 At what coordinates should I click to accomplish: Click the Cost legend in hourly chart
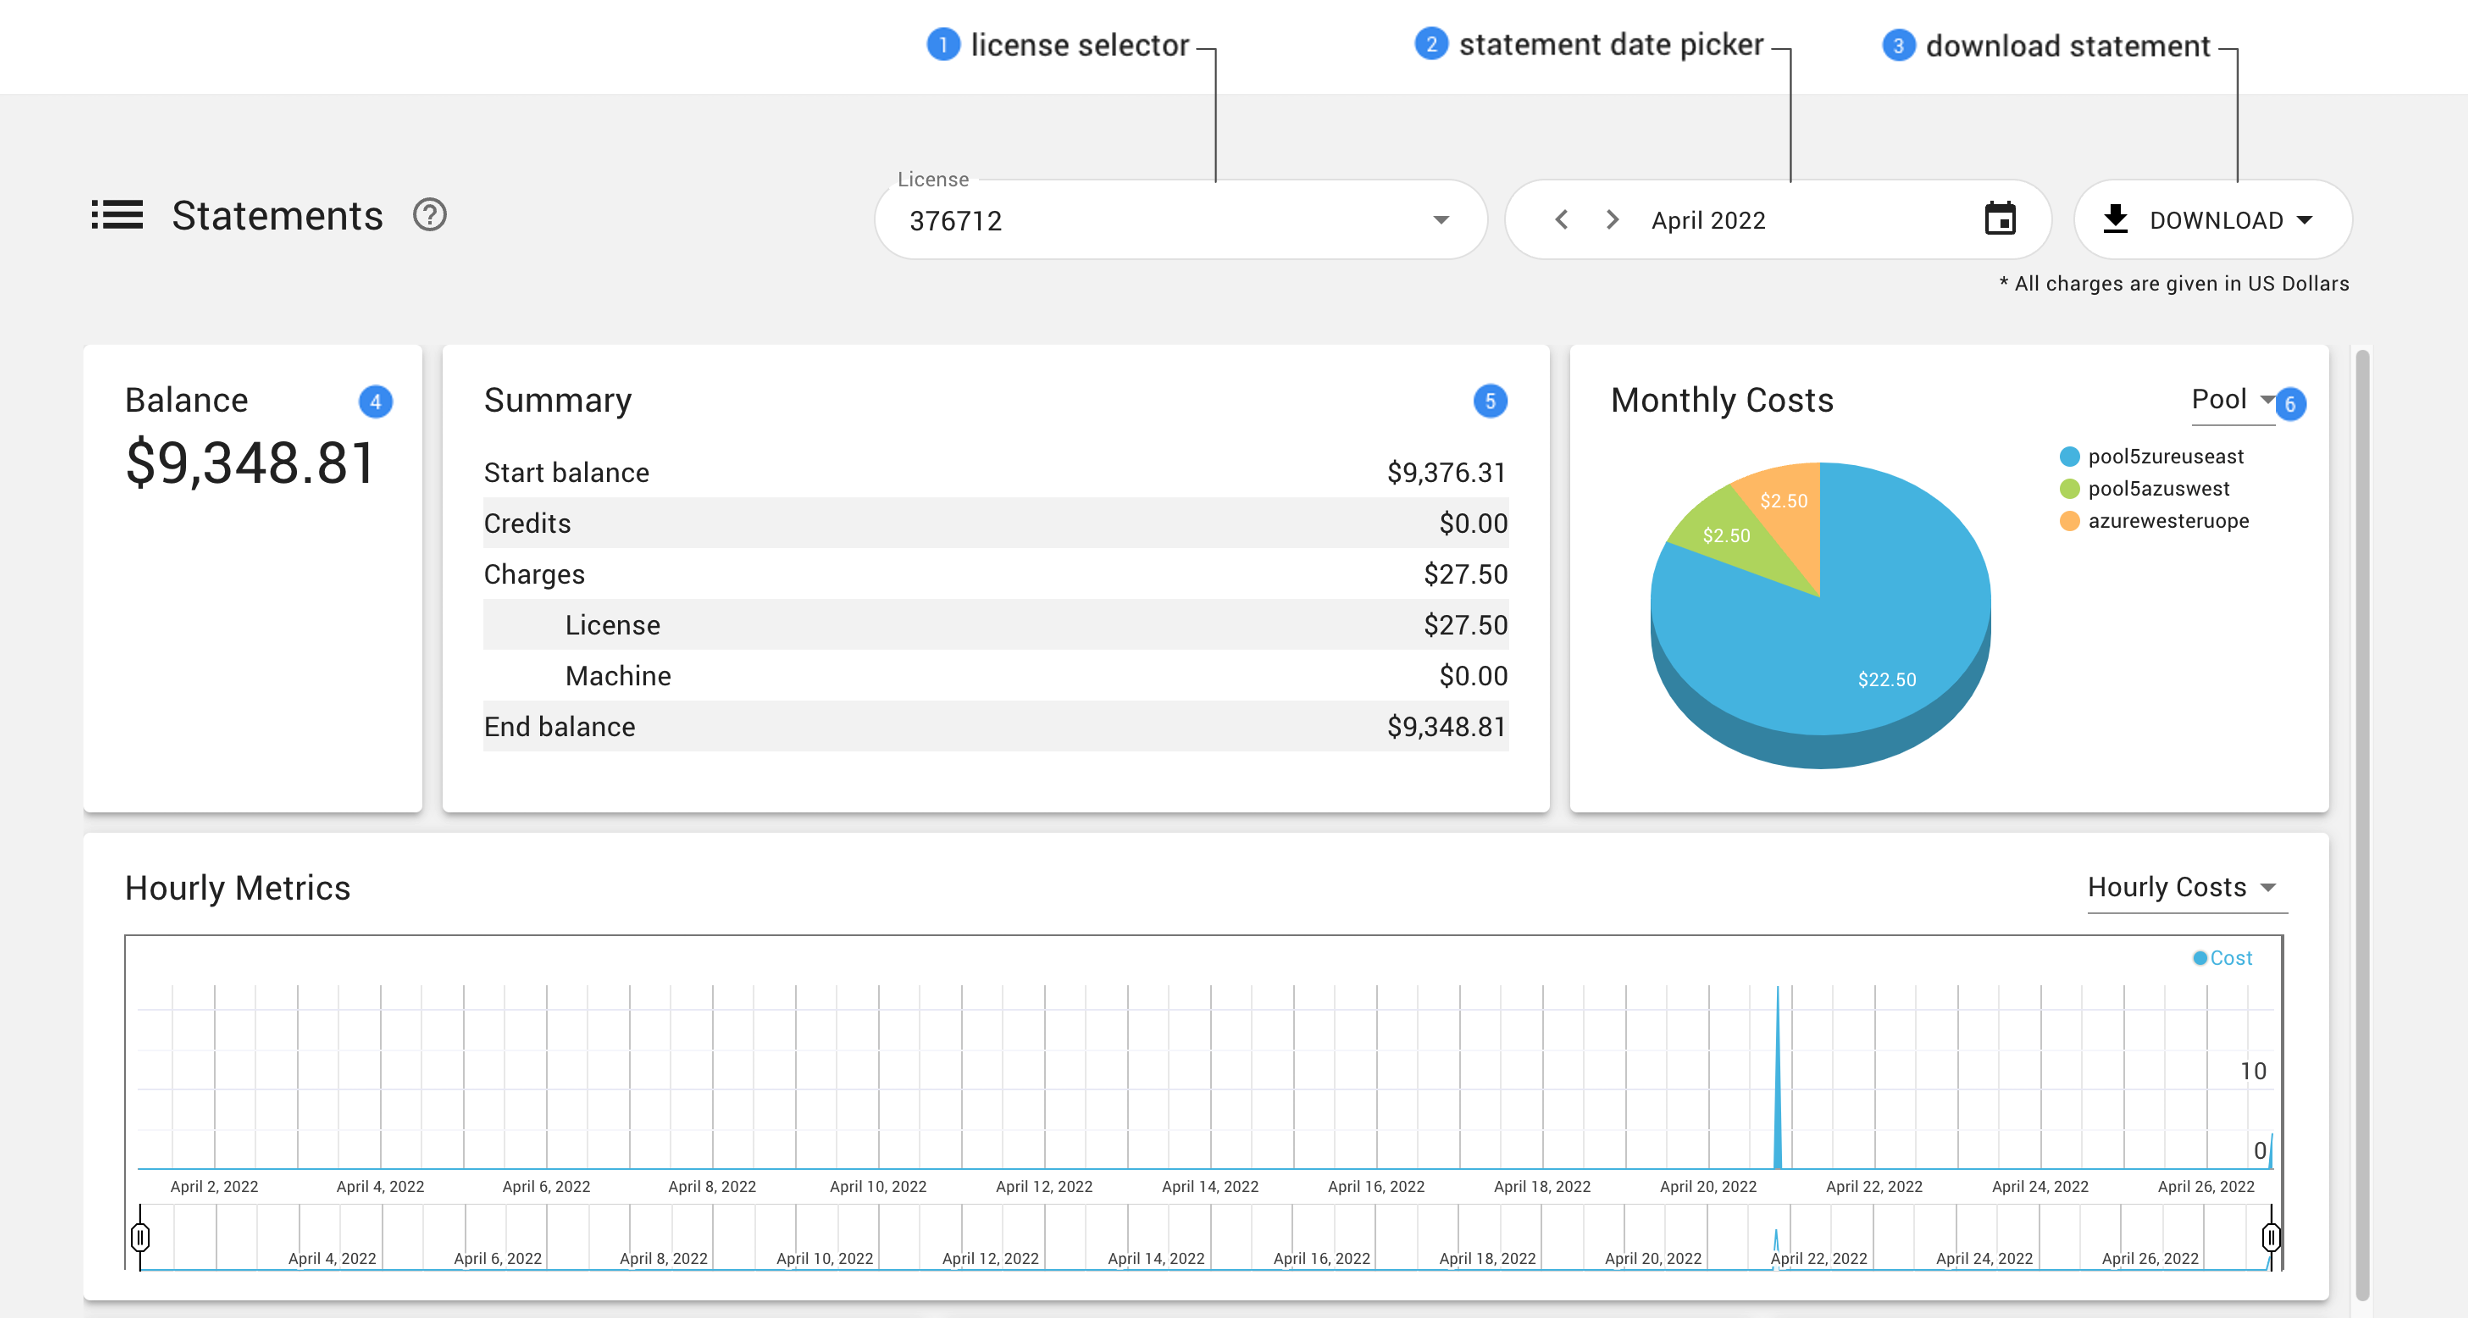pos(2222,958)
